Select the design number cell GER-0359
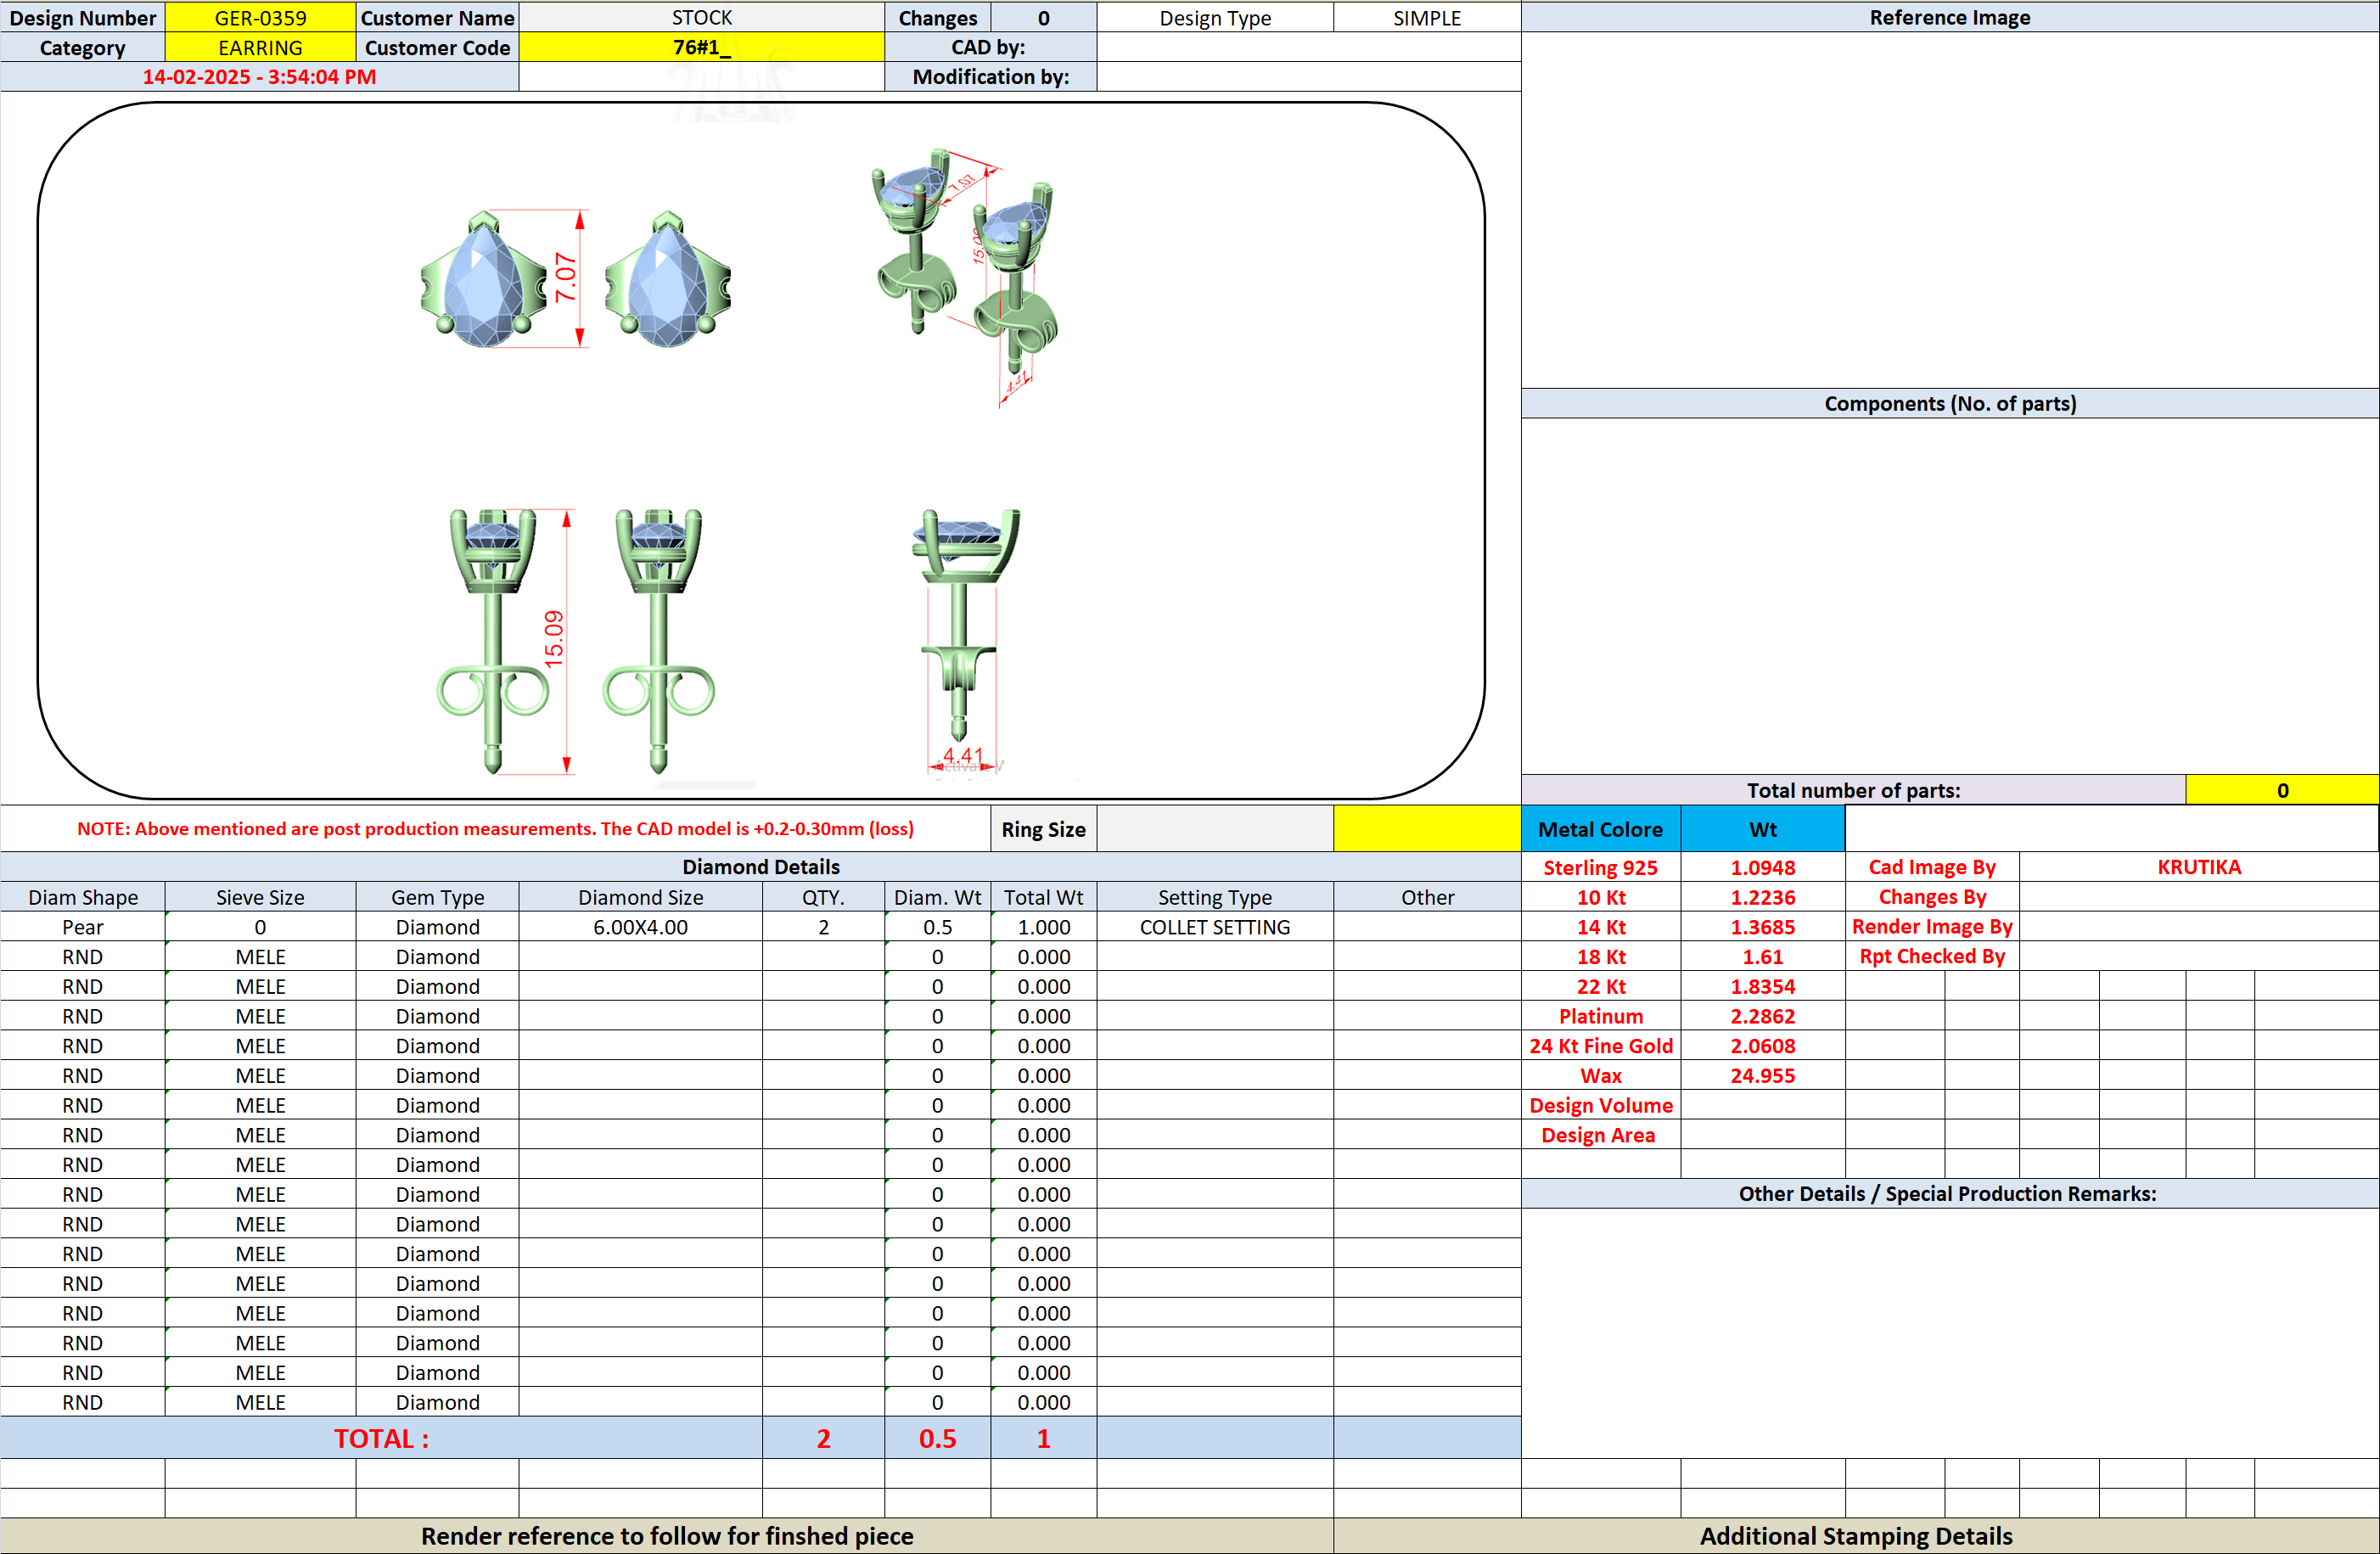The image size is (2380, 1554). point(260,17)
